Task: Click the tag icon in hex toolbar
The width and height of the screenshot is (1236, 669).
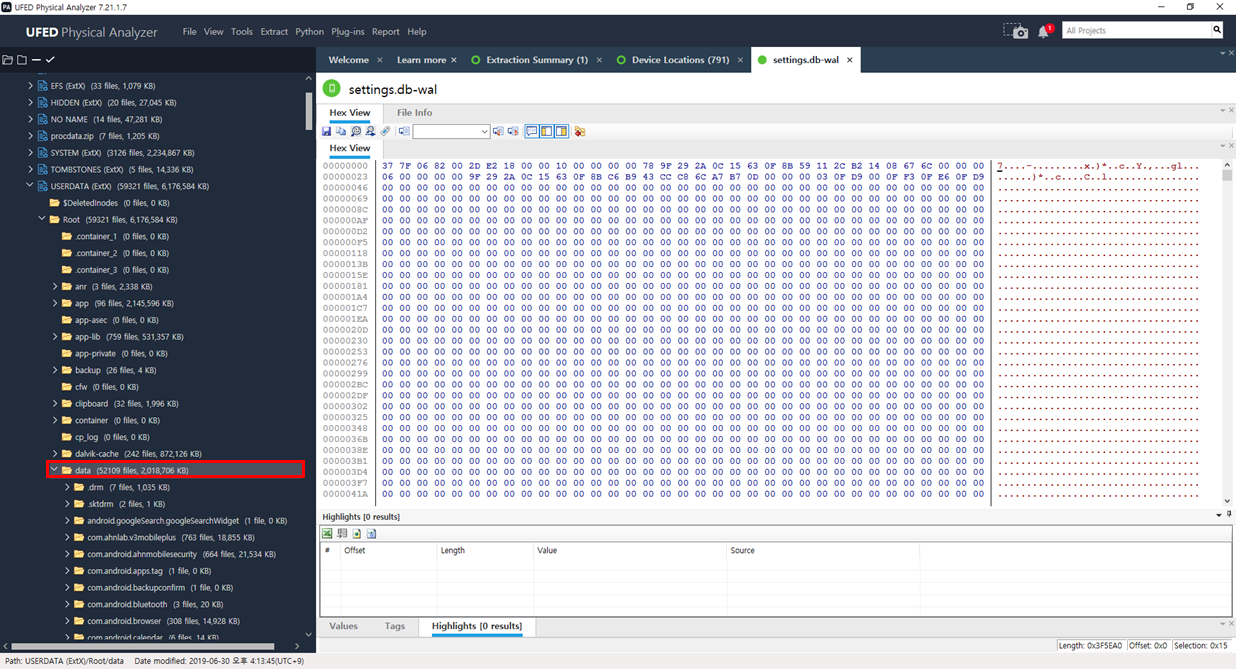Action: click(385, 131)
